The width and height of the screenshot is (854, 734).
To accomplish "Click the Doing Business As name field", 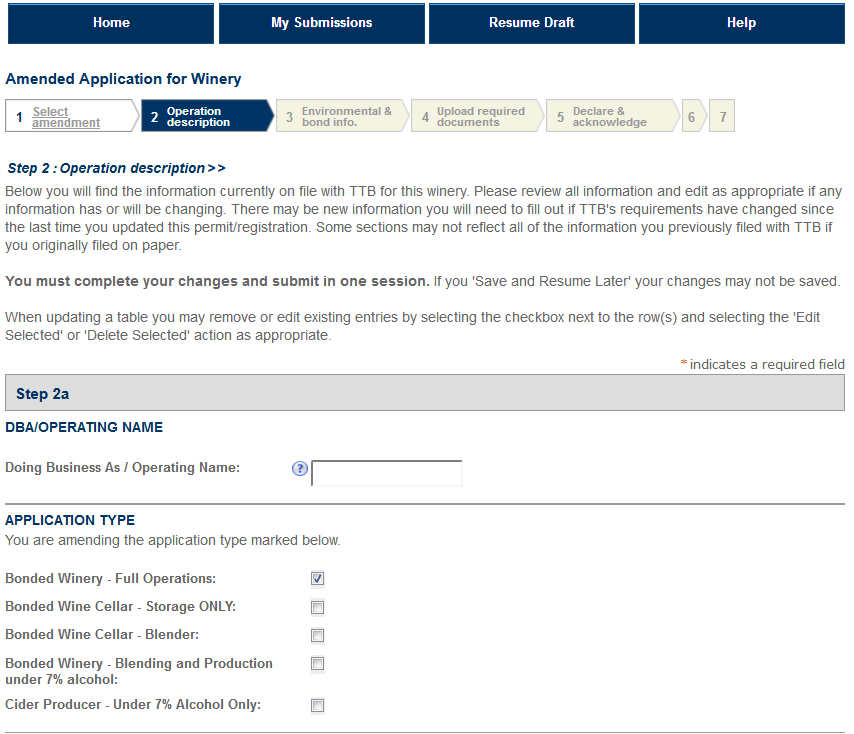I will (387, 473).
